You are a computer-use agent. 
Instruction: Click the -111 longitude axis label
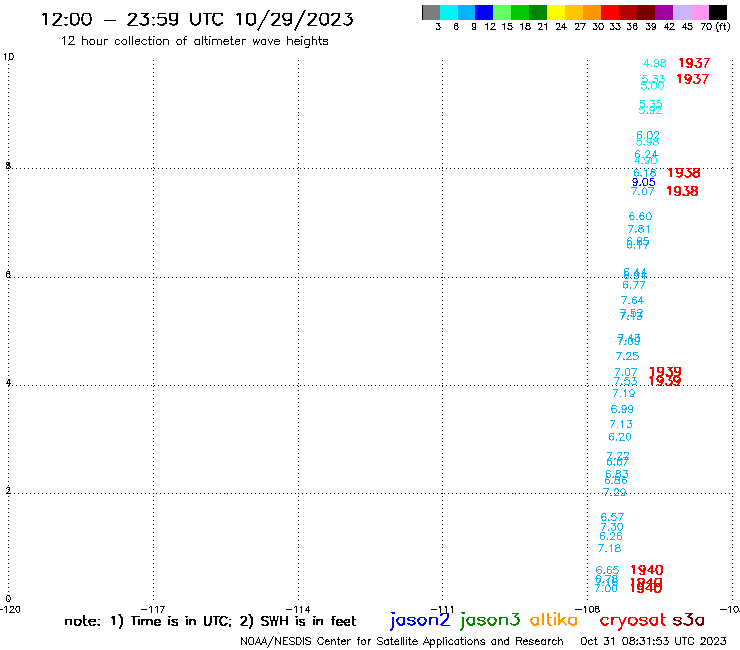442,609
